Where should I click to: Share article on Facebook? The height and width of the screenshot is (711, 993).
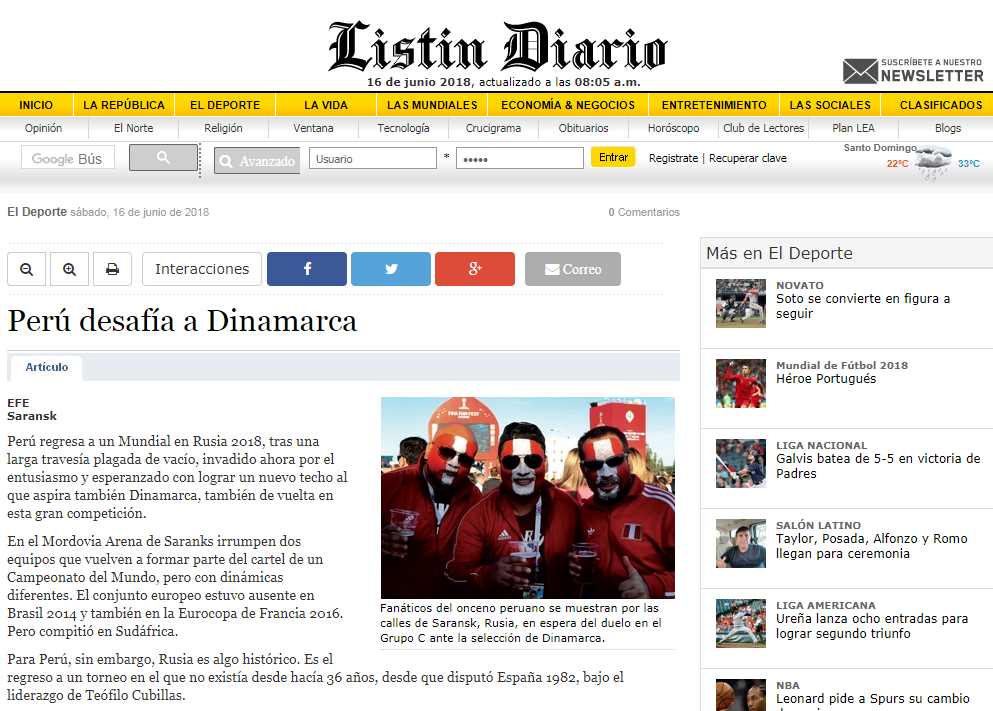[307, 269]
